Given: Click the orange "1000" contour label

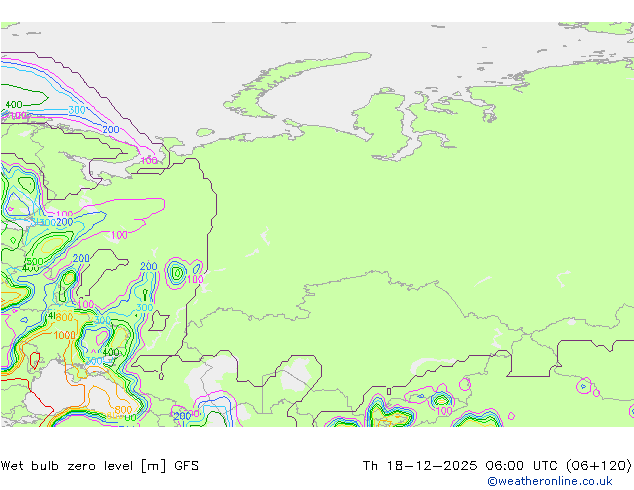Looking at the screenshot, I should point(65,335).
